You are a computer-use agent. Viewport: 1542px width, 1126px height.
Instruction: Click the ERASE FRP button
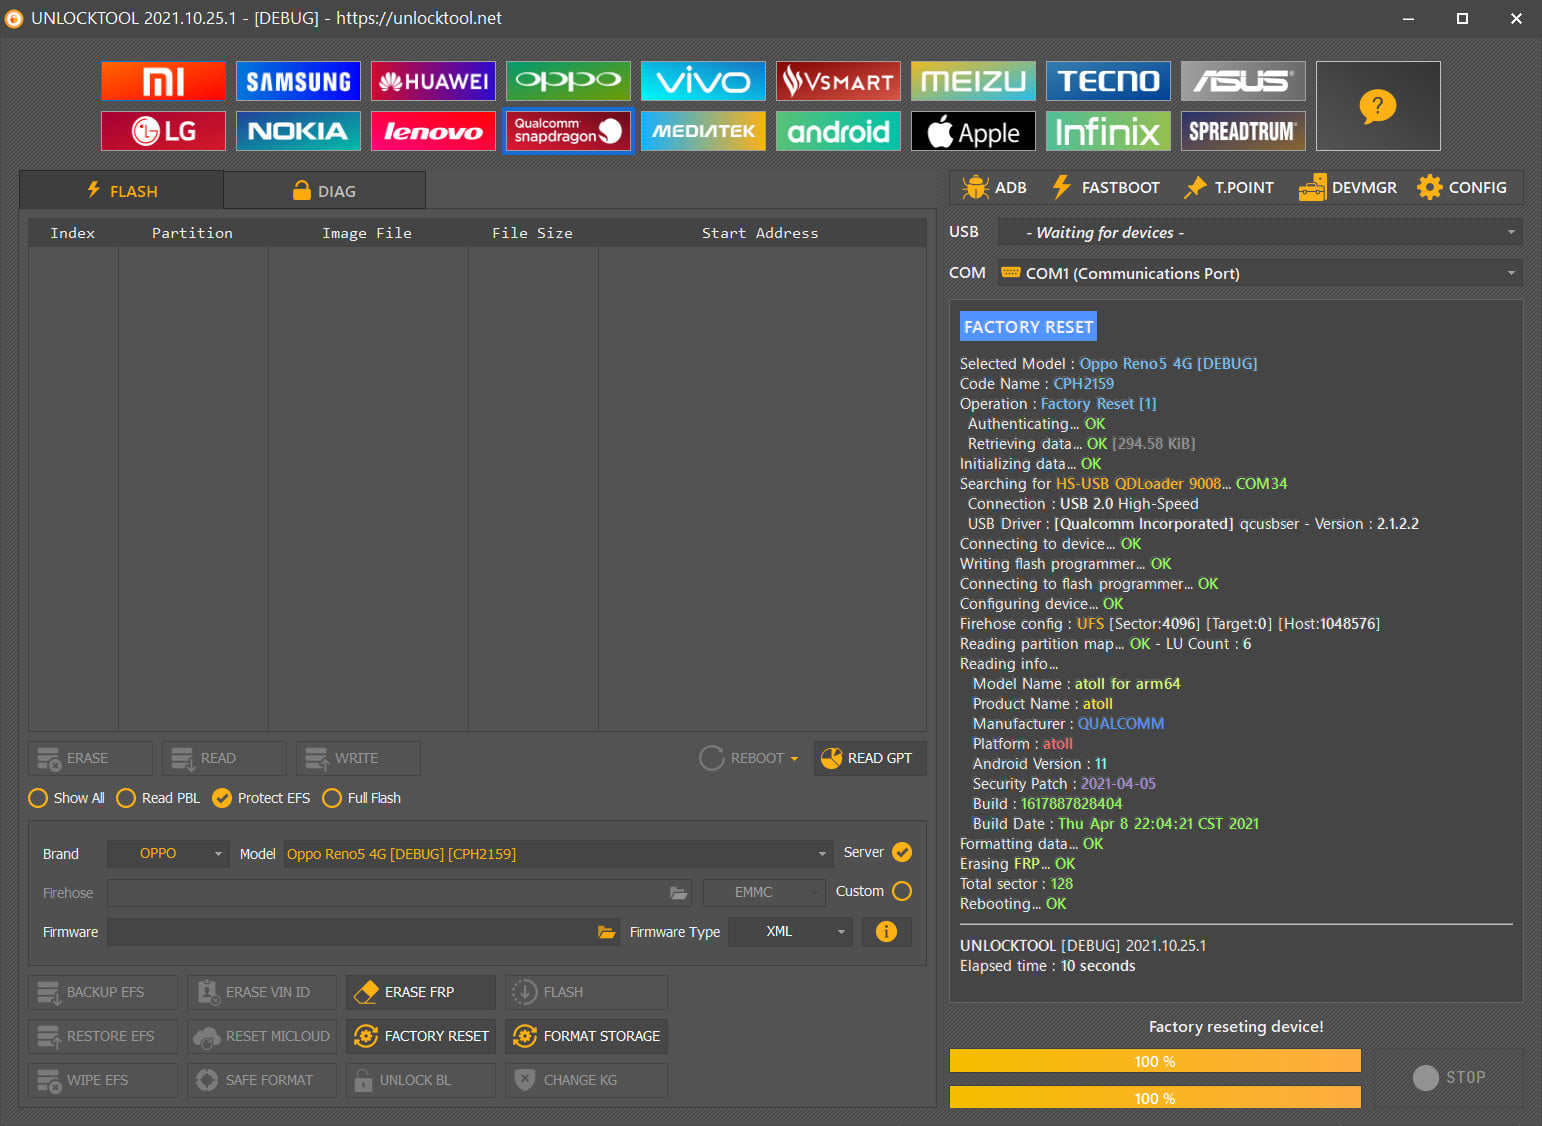coord(420,992)
